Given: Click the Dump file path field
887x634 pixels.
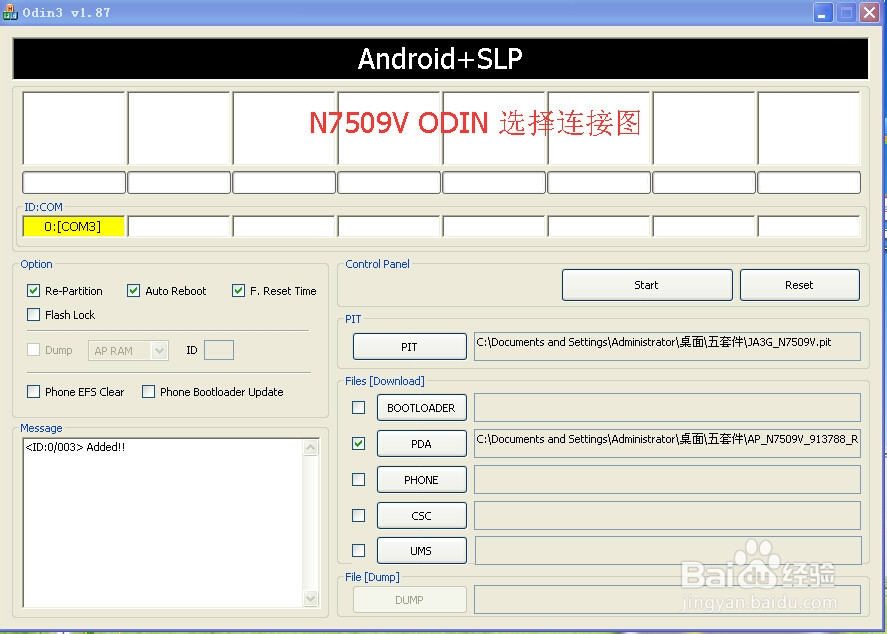Looking at the screenshot, I should click(x=668, y=600).
